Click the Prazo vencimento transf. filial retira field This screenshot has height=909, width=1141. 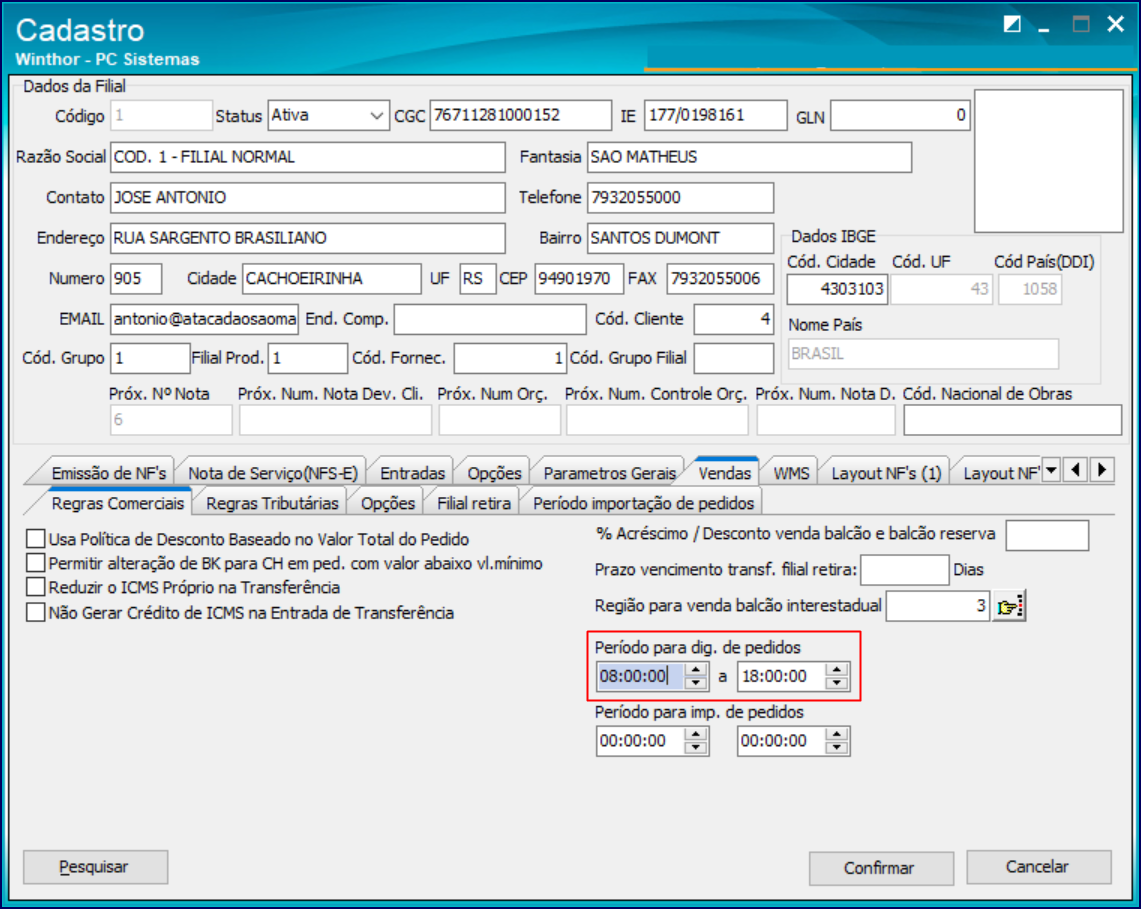pyautogui.click(x=905, y=570)
